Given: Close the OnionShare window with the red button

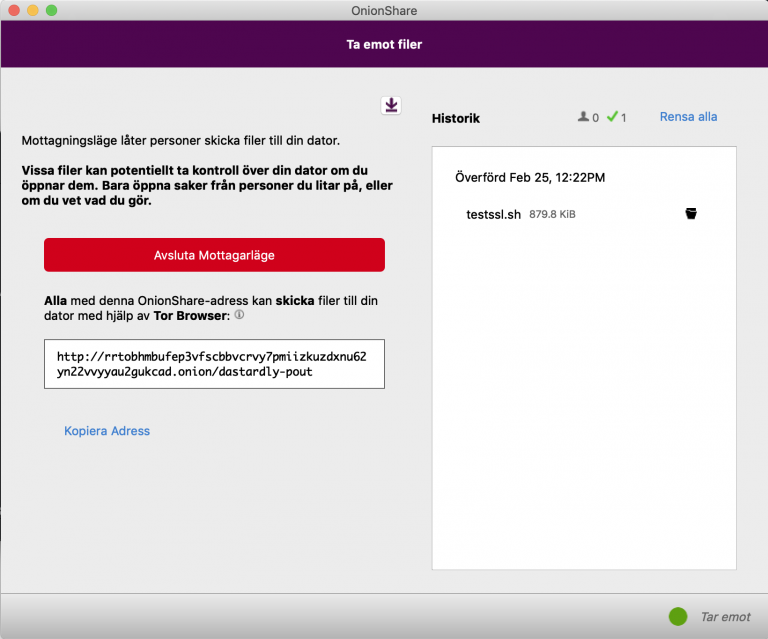Looking at the screenshot, I should click(x=13, y=10).
